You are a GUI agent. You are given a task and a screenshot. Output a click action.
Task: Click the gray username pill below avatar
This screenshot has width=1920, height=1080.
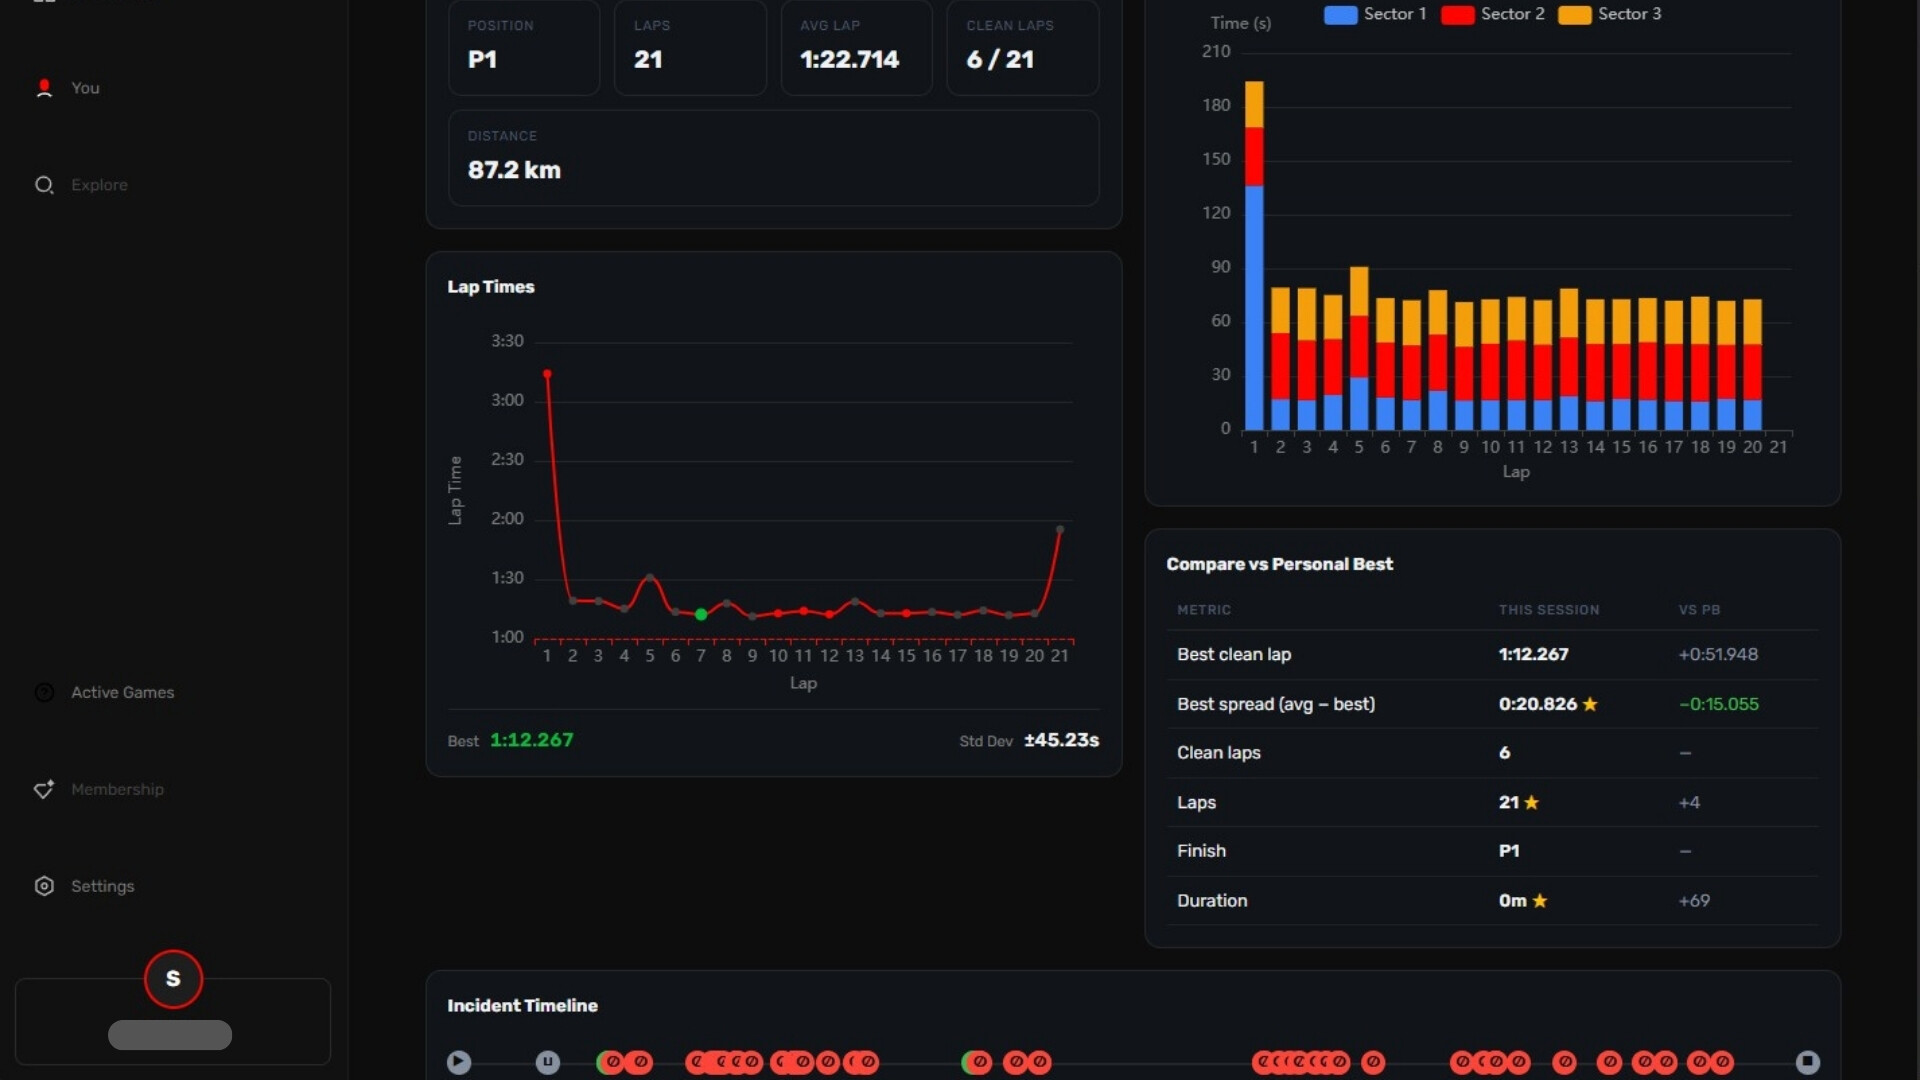pyautogui.click(x=170, y=1035)
